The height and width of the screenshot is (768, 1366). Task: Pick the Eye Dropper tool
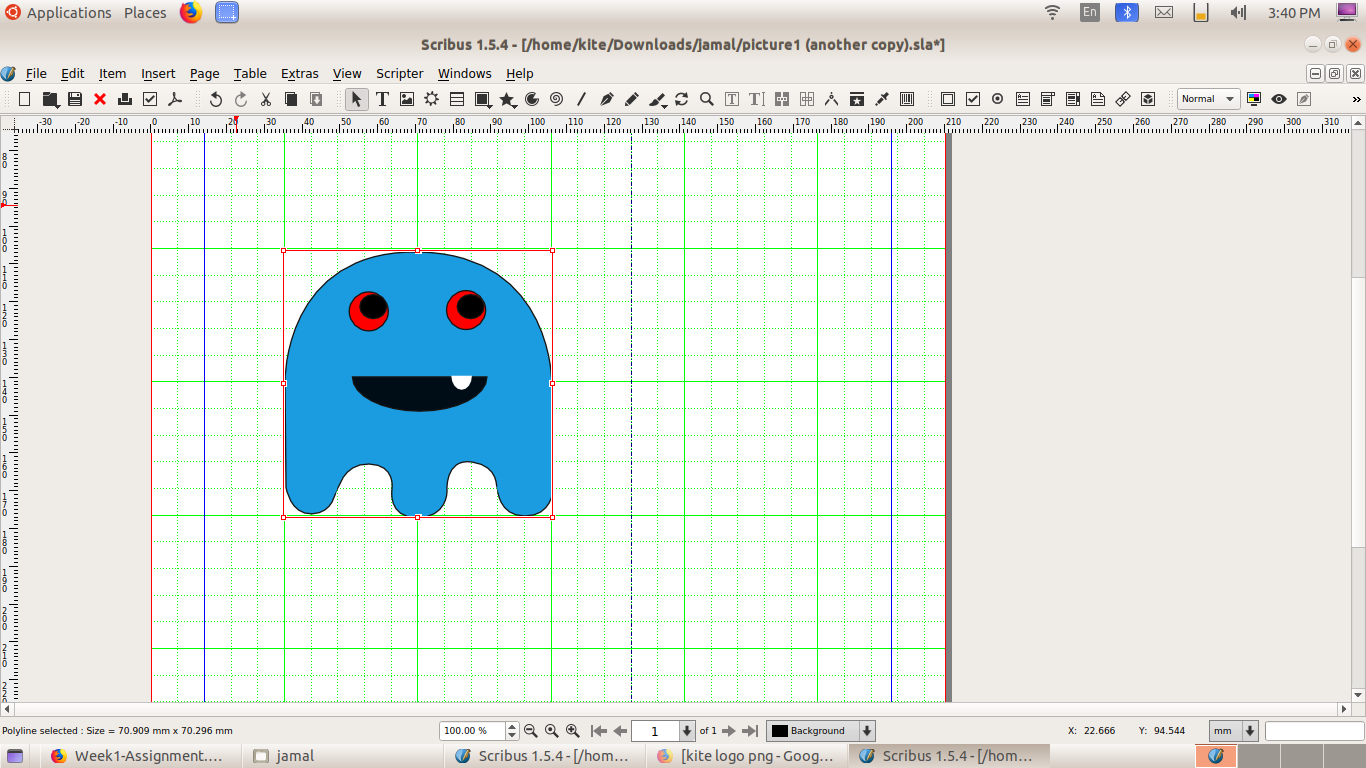[882, 99]
